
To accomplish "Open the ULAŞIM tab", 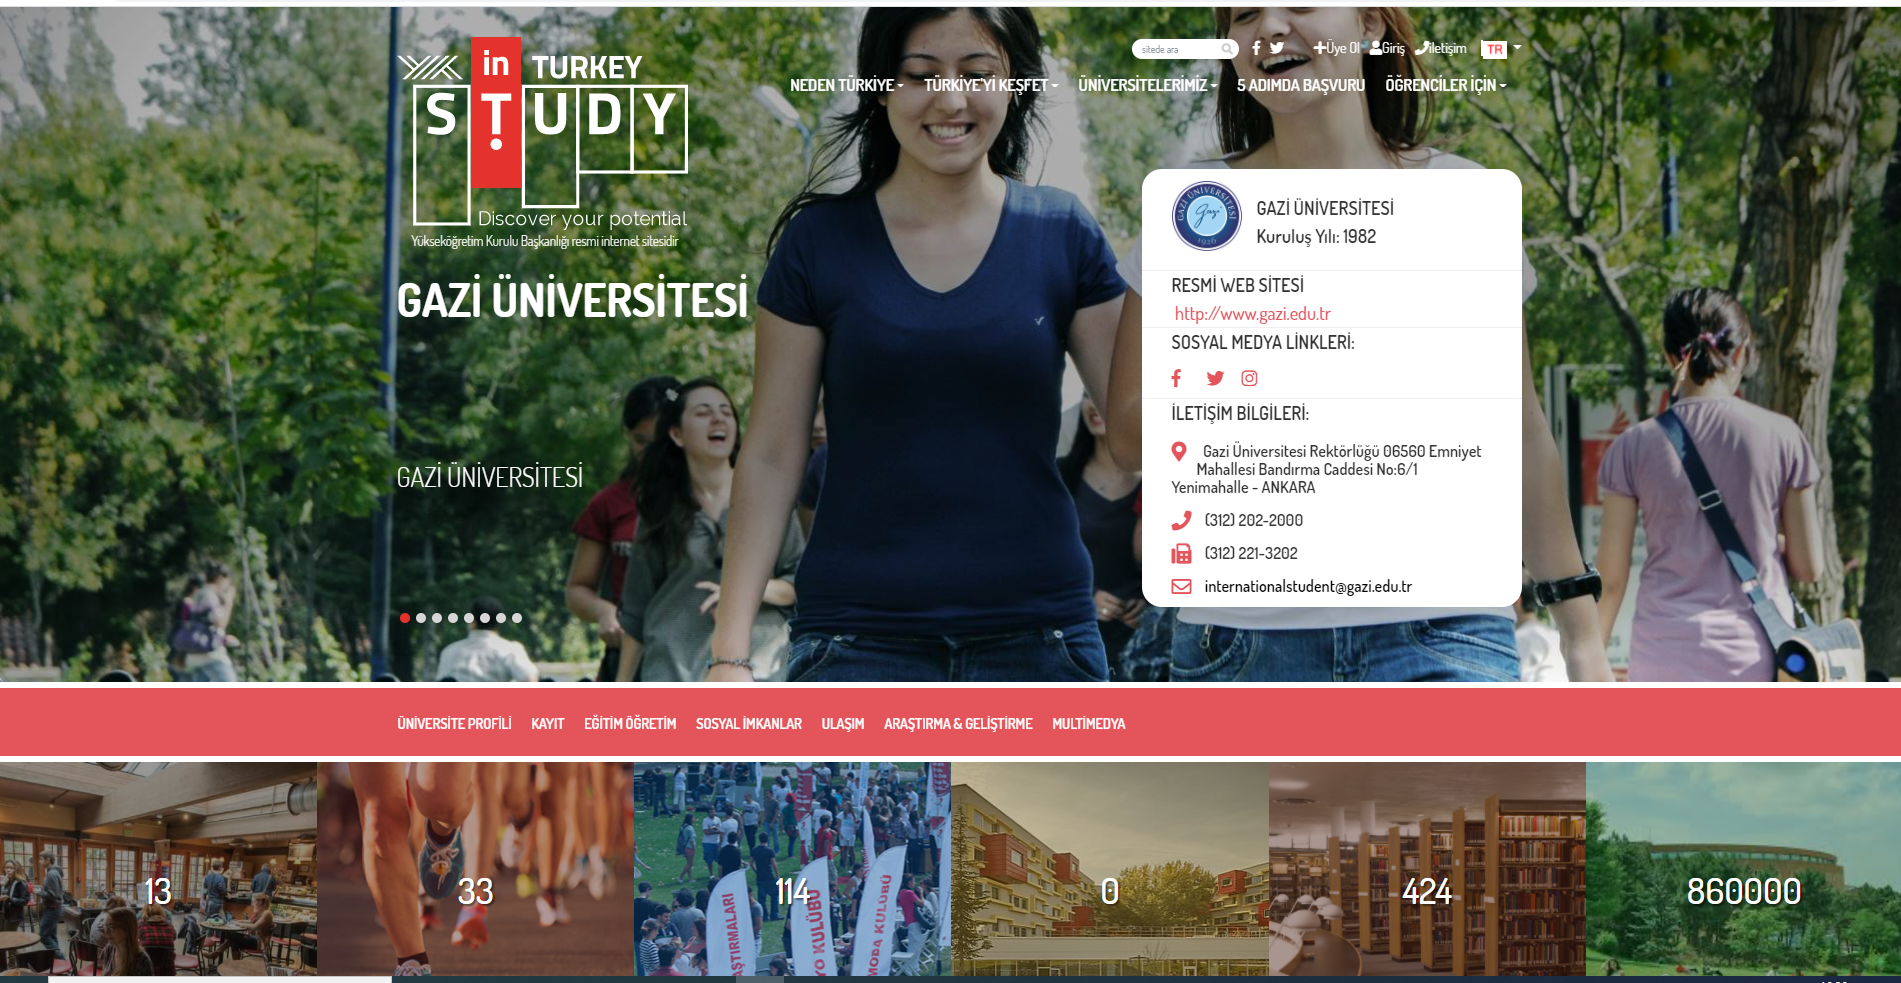I will point(842,724).
